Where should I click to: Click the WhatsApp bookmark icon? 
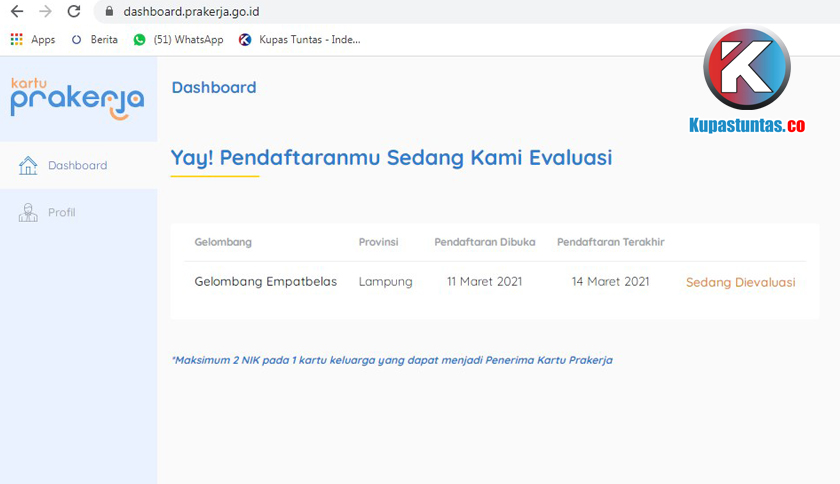(139, 40)
